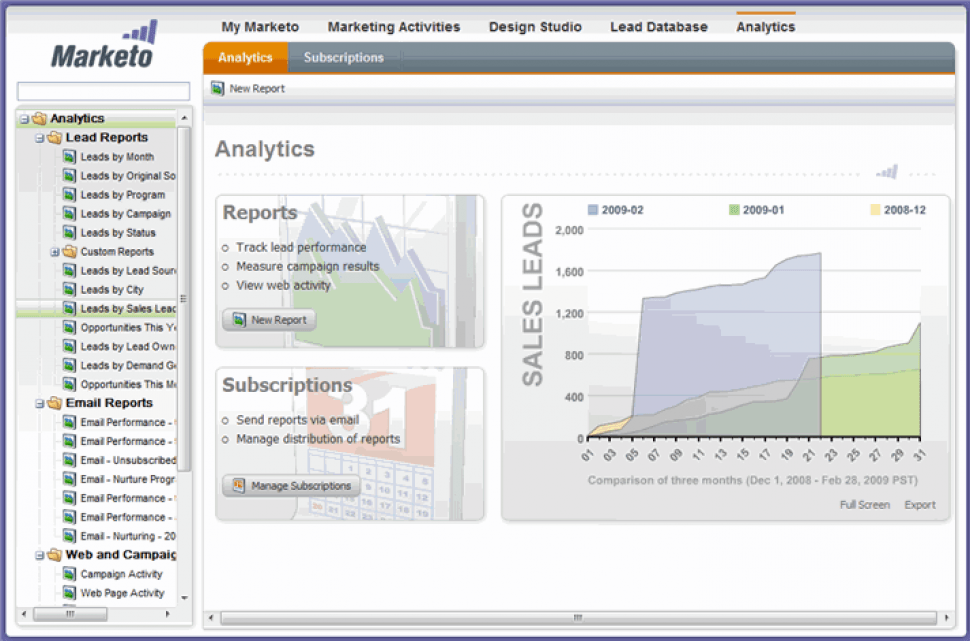Collapse the Lead Reports folder
Viewport: 970px width, 641px height.
tap(40, 138)
